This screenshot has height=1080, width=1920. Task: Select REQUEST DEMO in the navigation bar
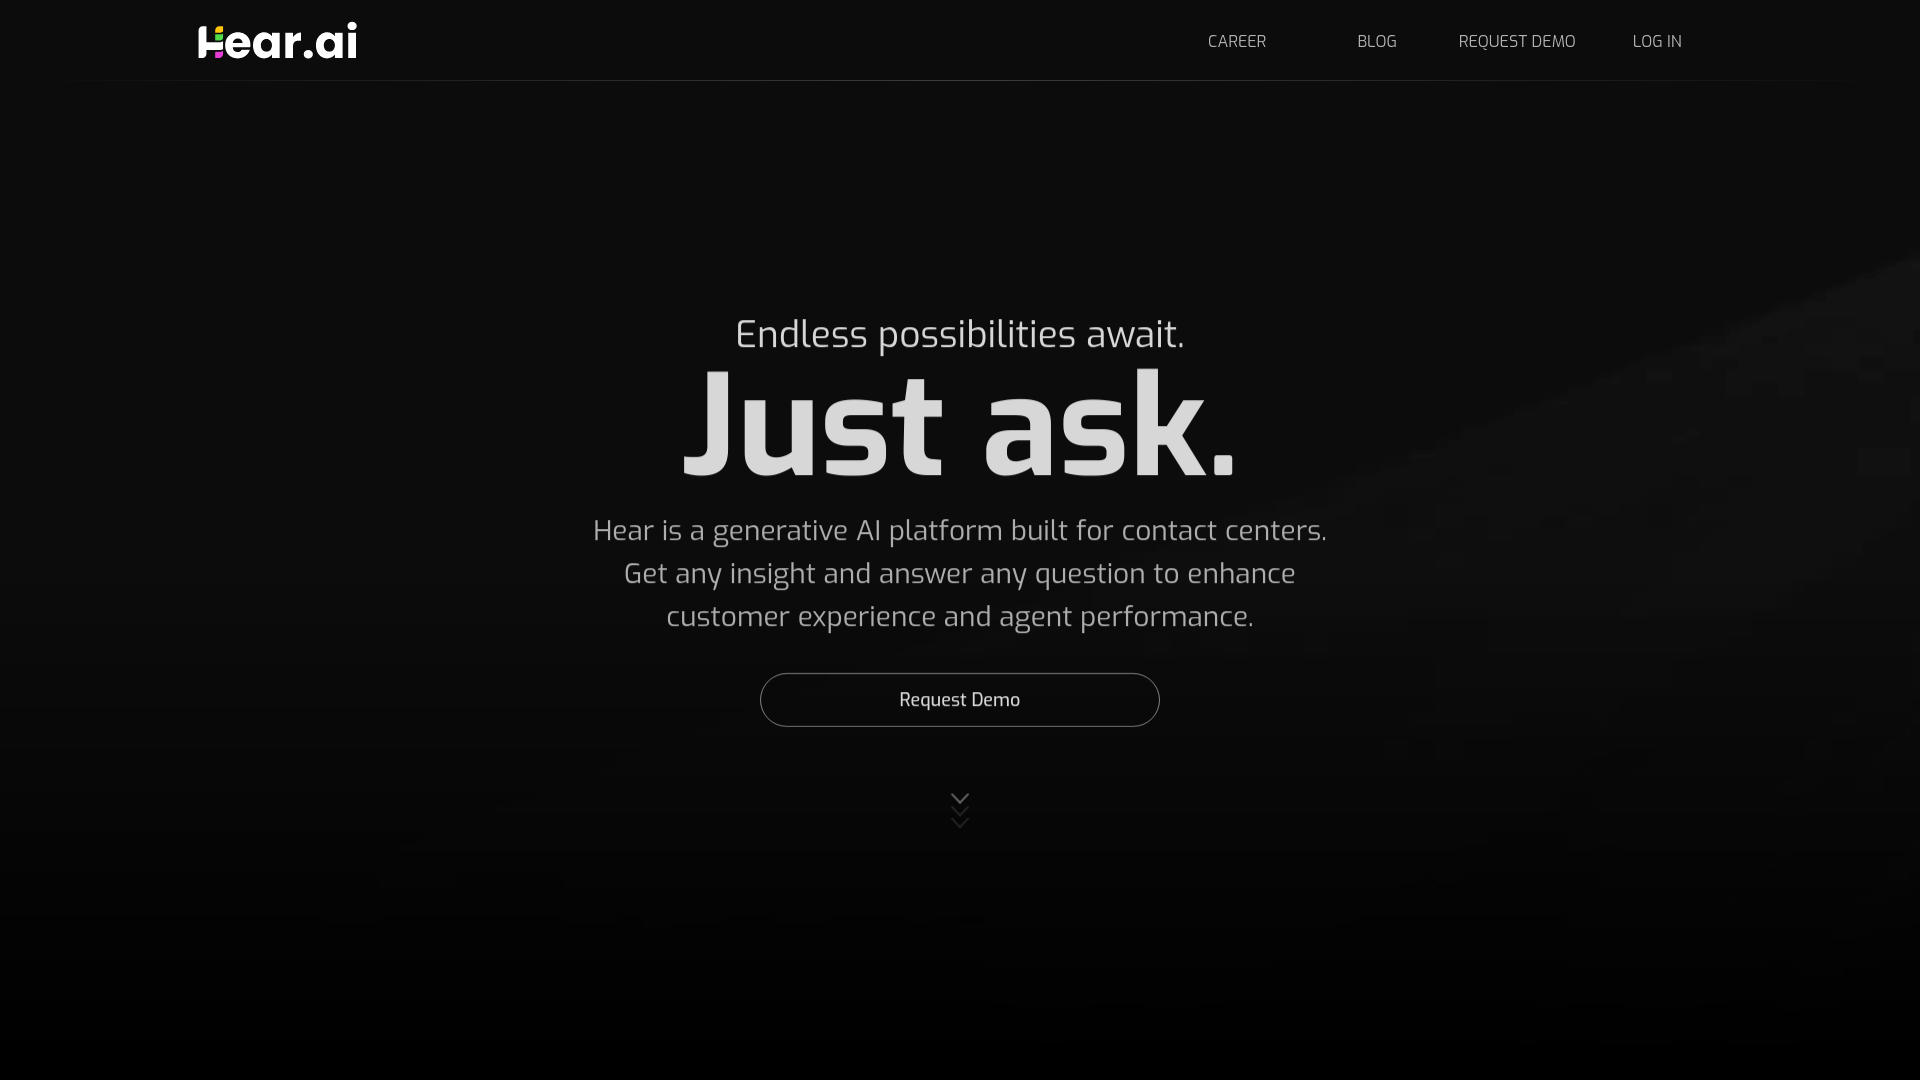[1516, 41]
